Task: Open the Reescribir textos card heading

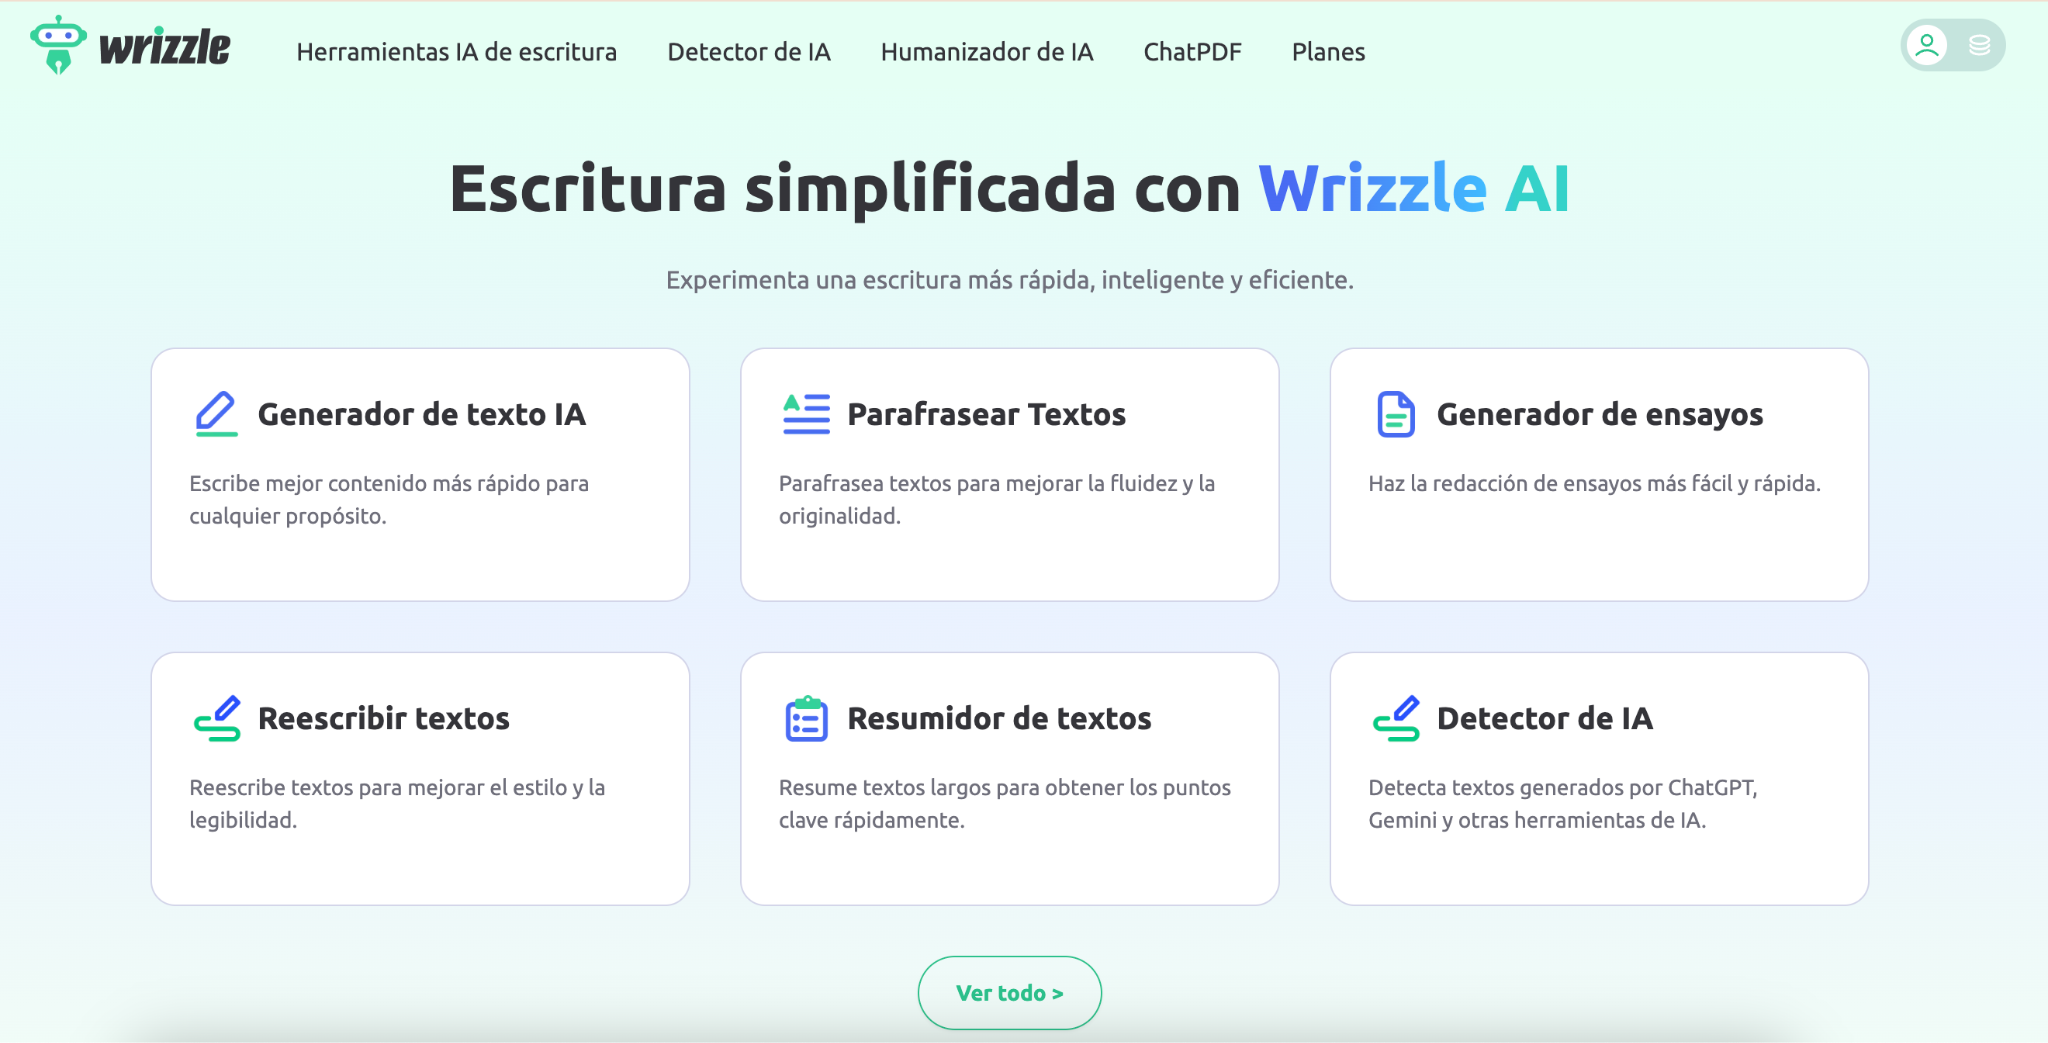Action: pyautogui.click(x=384, y=718)
